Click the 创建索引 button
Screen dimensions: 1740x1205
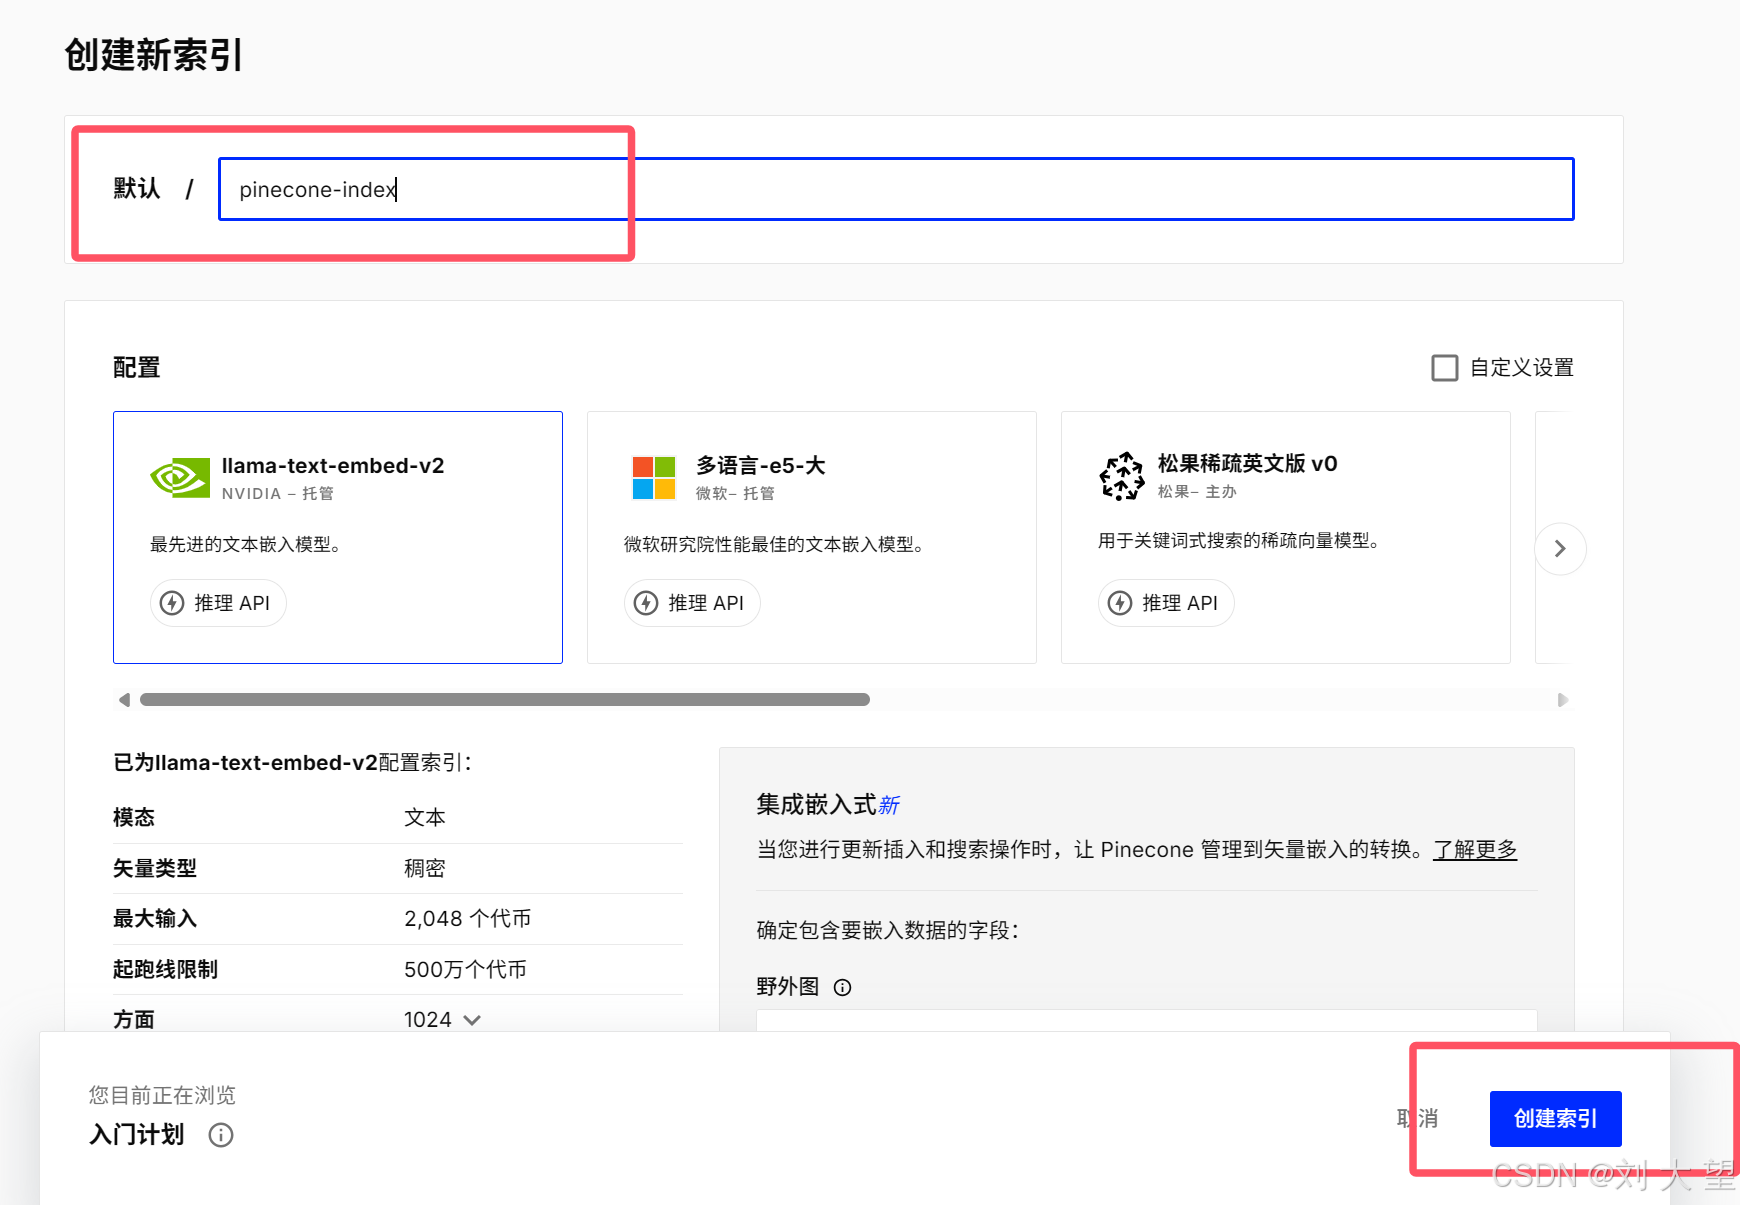click(1556, 1119)
